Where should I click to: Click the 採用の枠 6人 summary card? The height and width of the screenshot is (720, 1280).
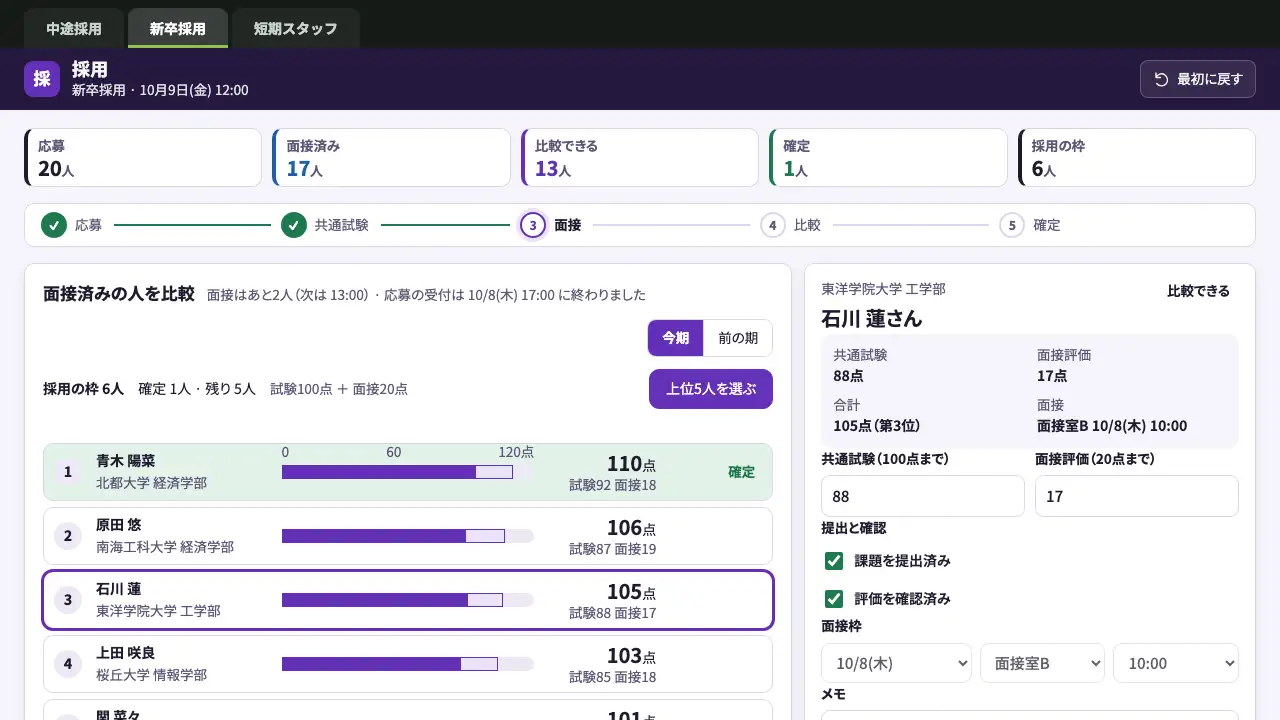[1137, 157]
